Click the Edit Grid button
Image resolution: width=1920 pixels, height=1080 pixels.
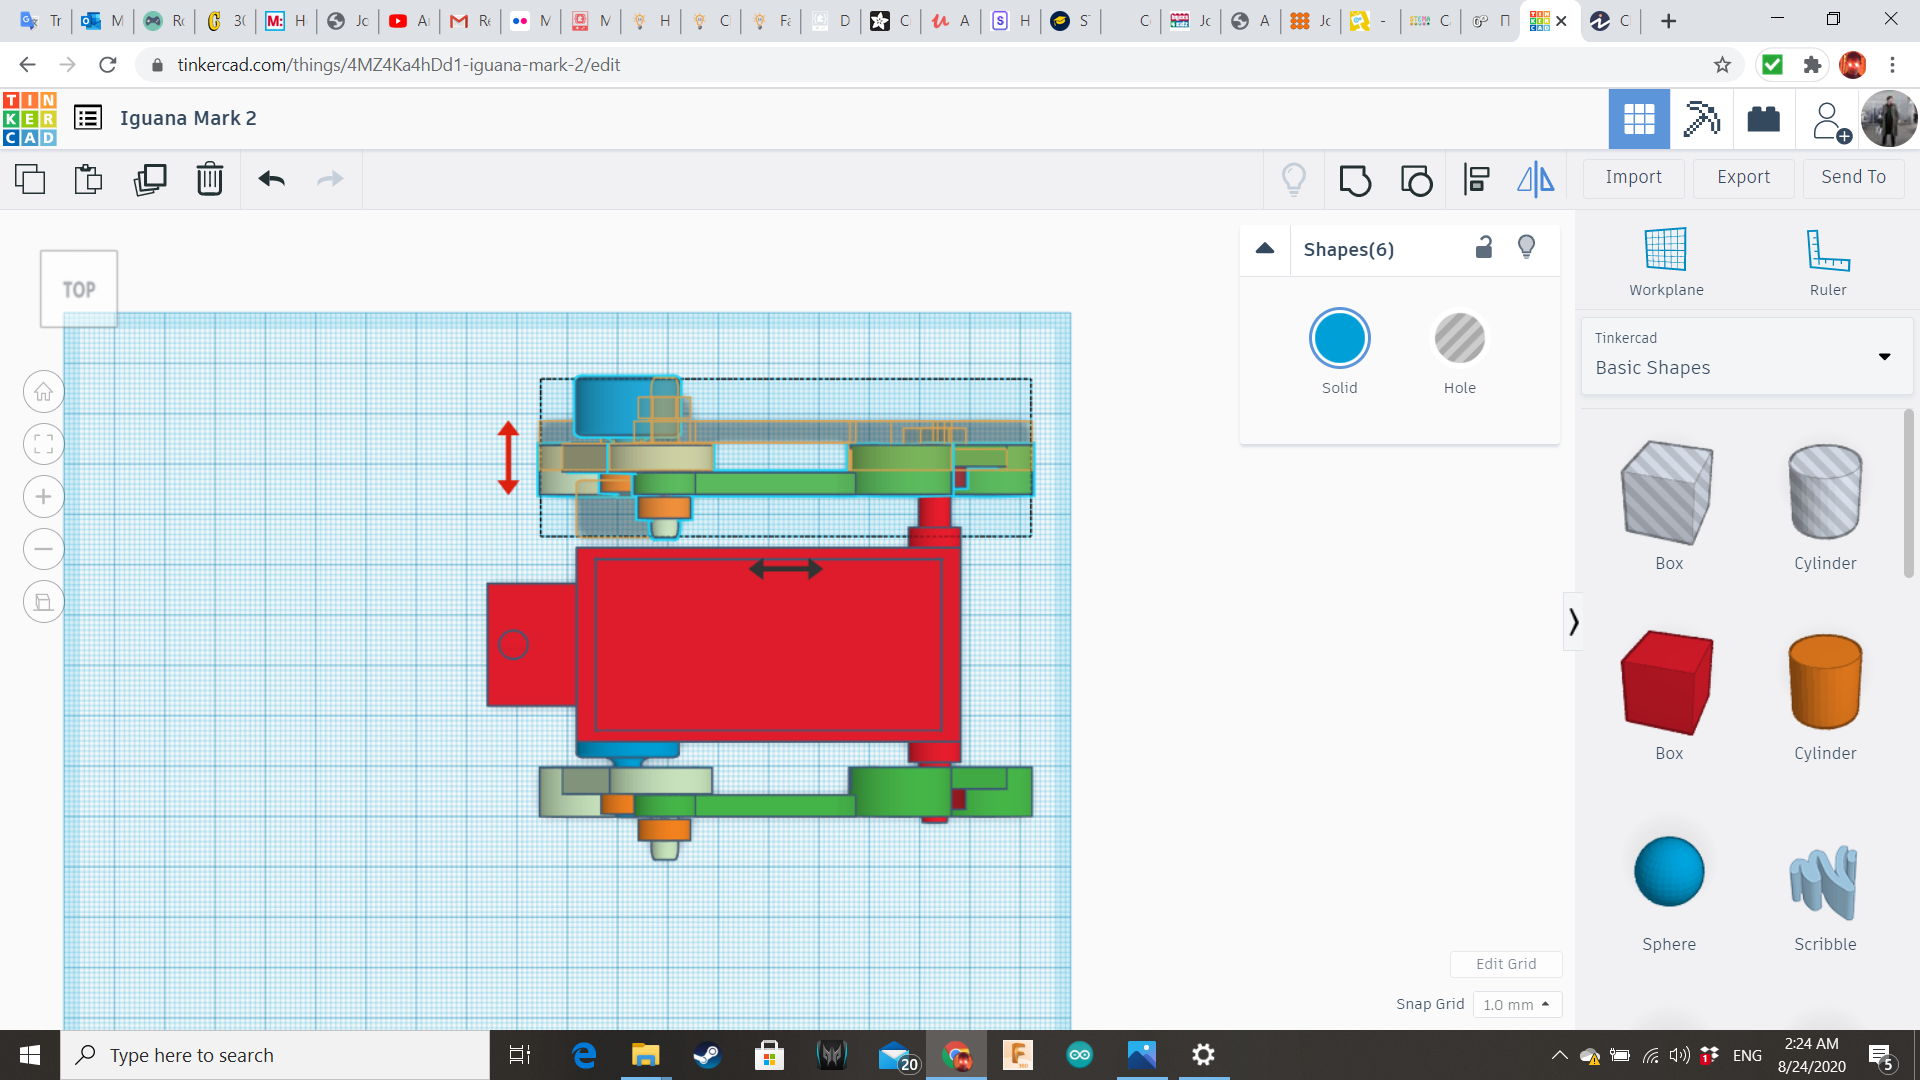[x=1505, y=964]
